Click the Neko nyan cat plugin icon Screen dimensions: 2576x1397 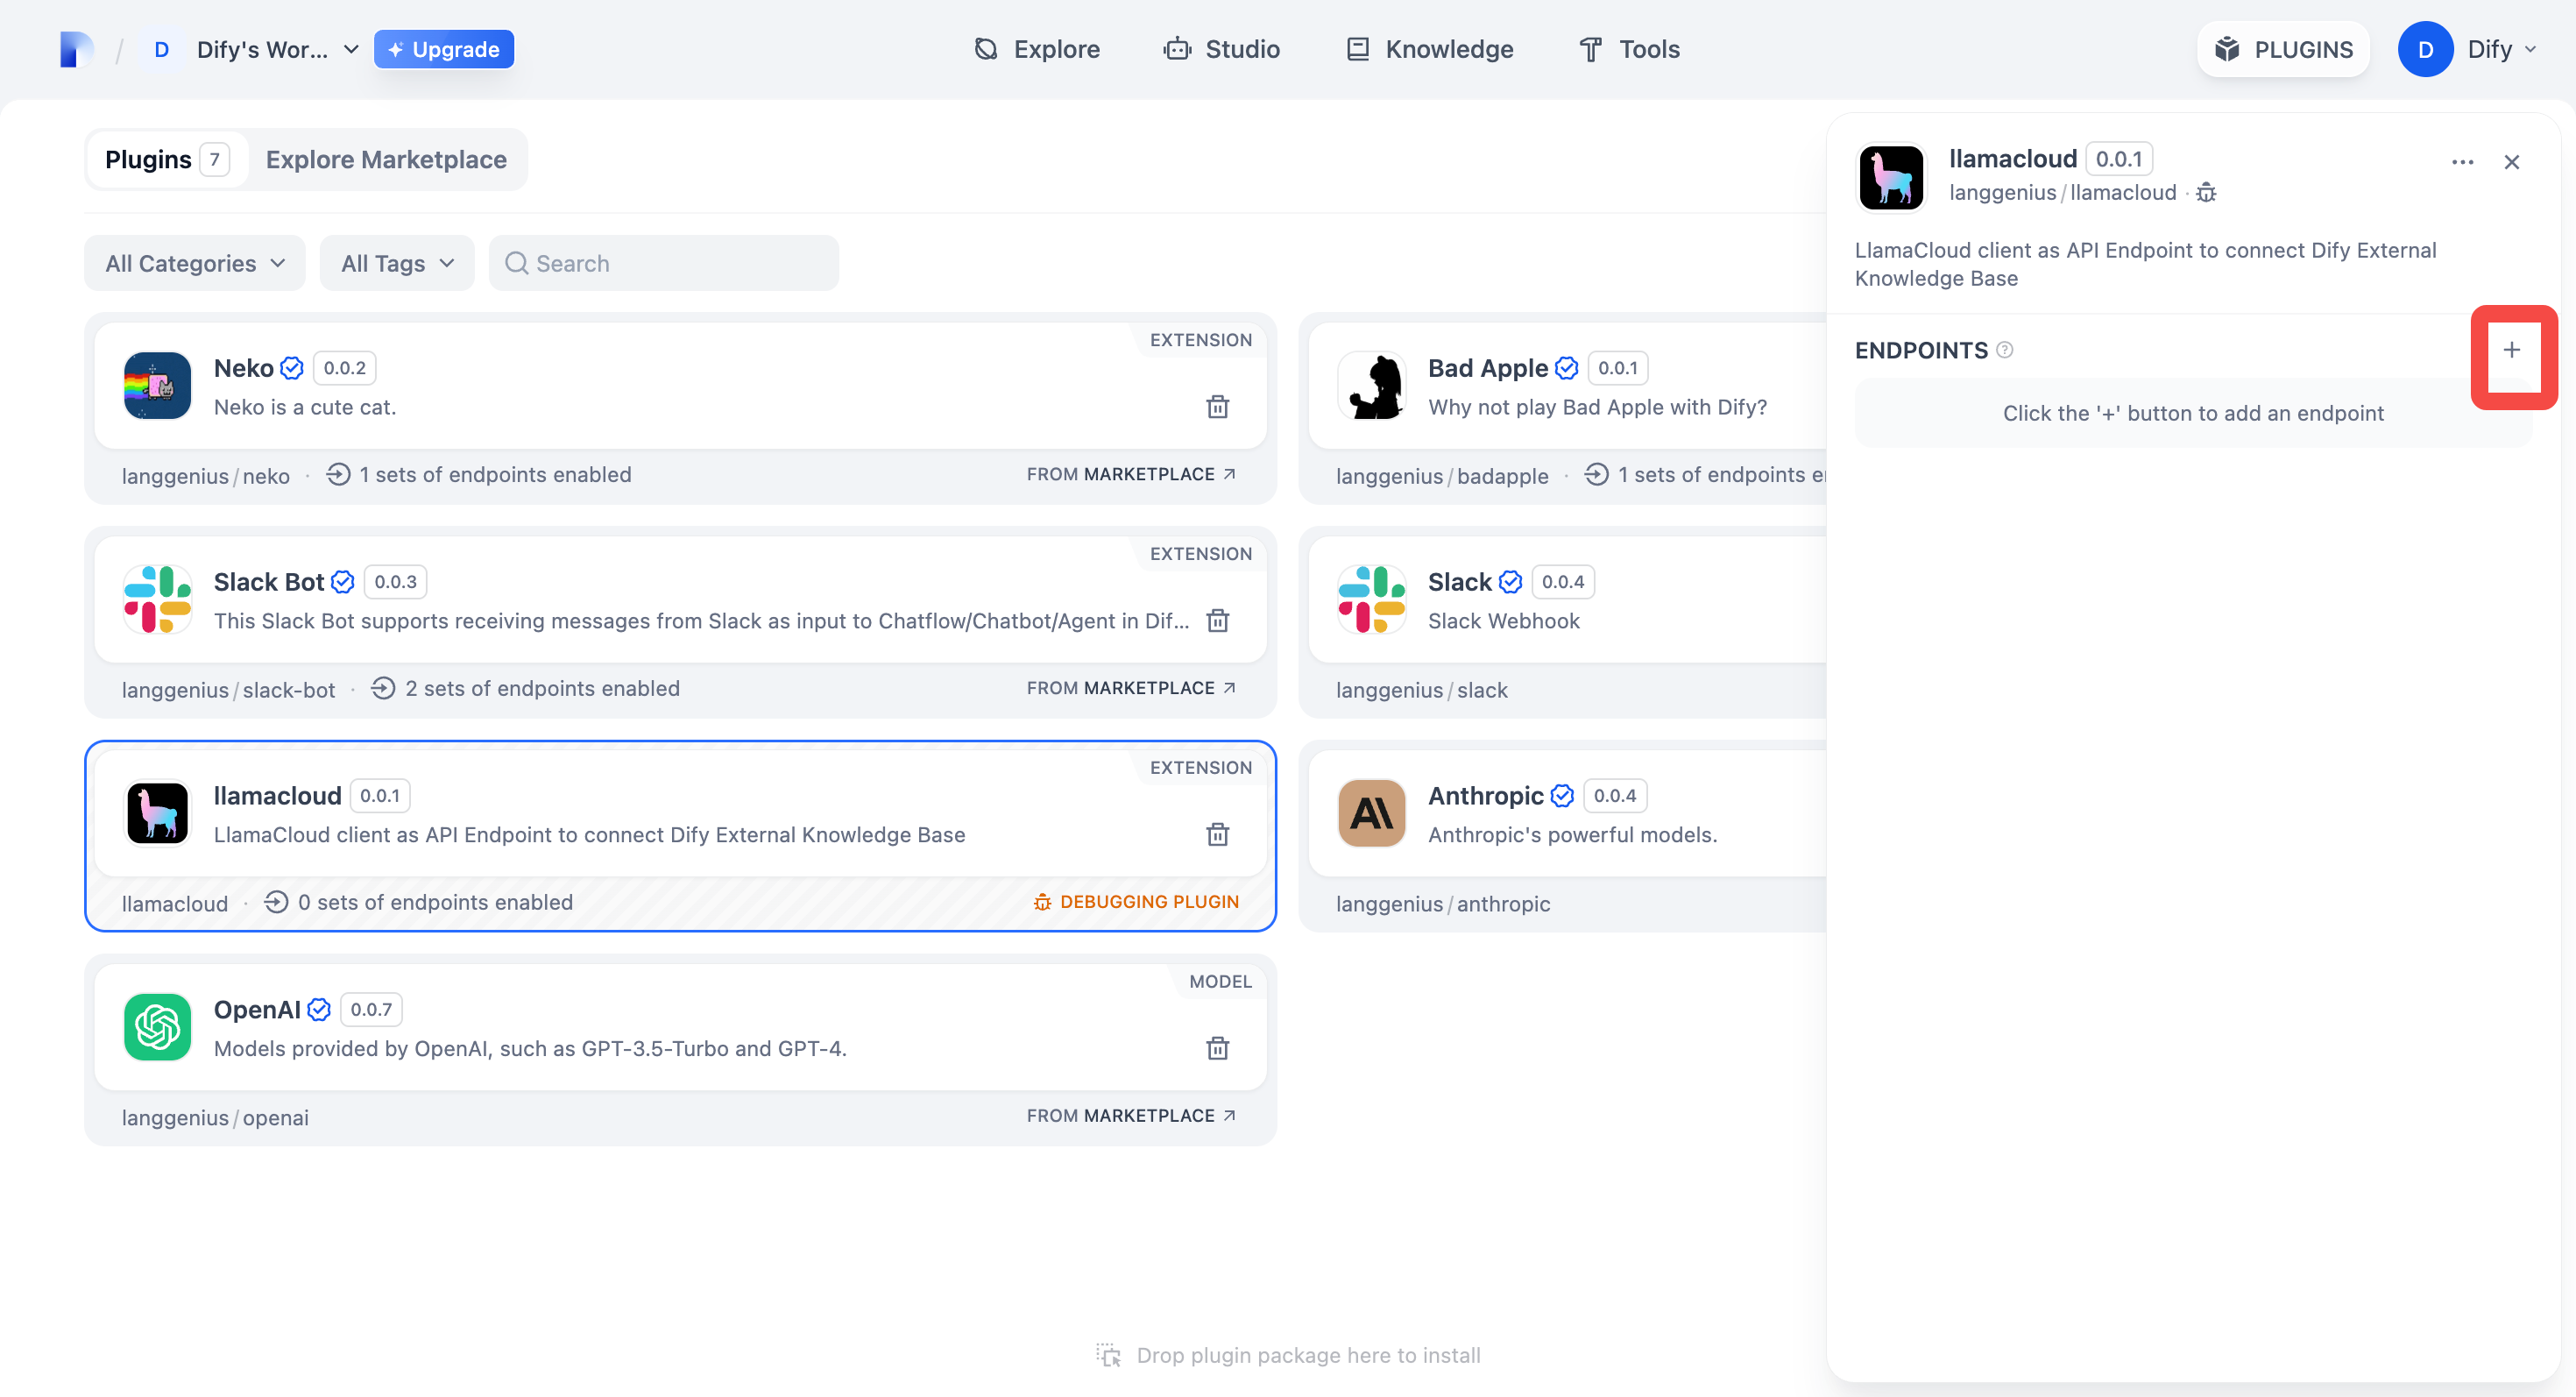point(157,385)
